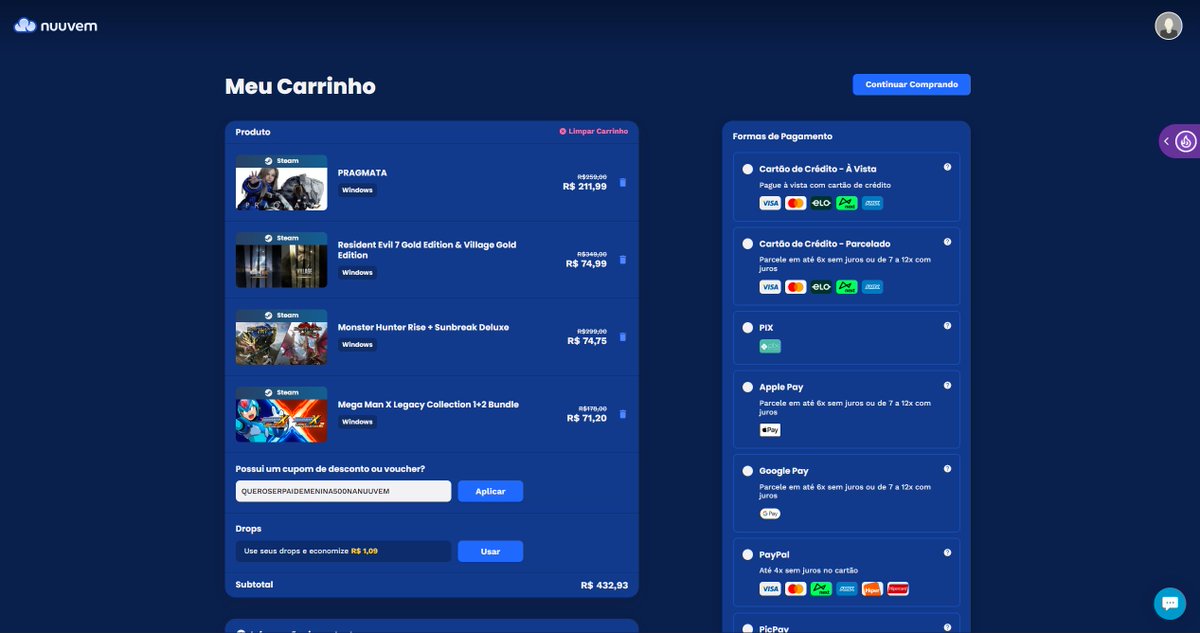Screen dimensions: 1200x633
Task: Show help for Cartão de Crédito Parcelado
Action: pos(947,242)
